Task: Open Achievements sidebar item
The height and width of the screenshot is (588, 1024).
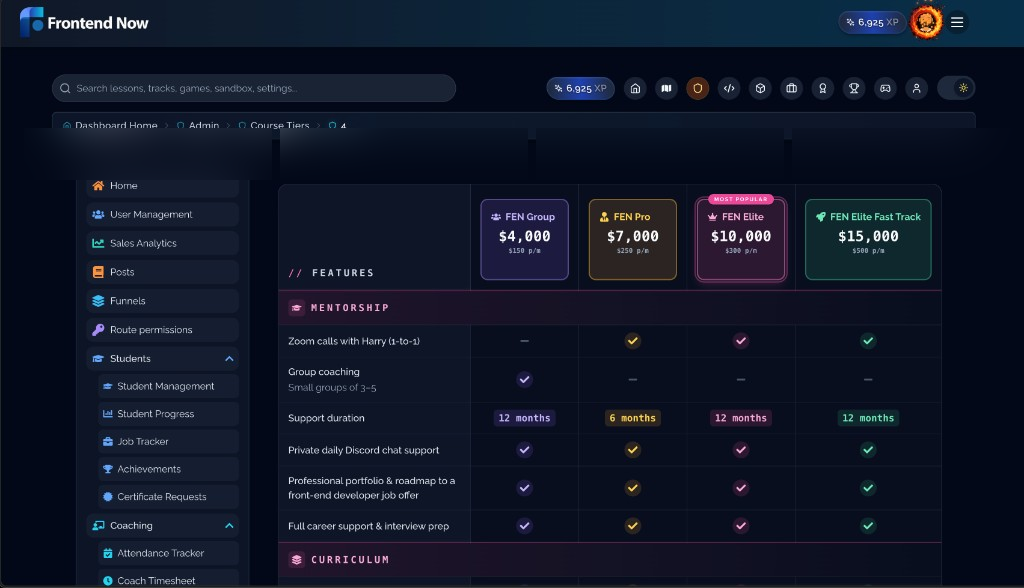Action: point(168,469)
